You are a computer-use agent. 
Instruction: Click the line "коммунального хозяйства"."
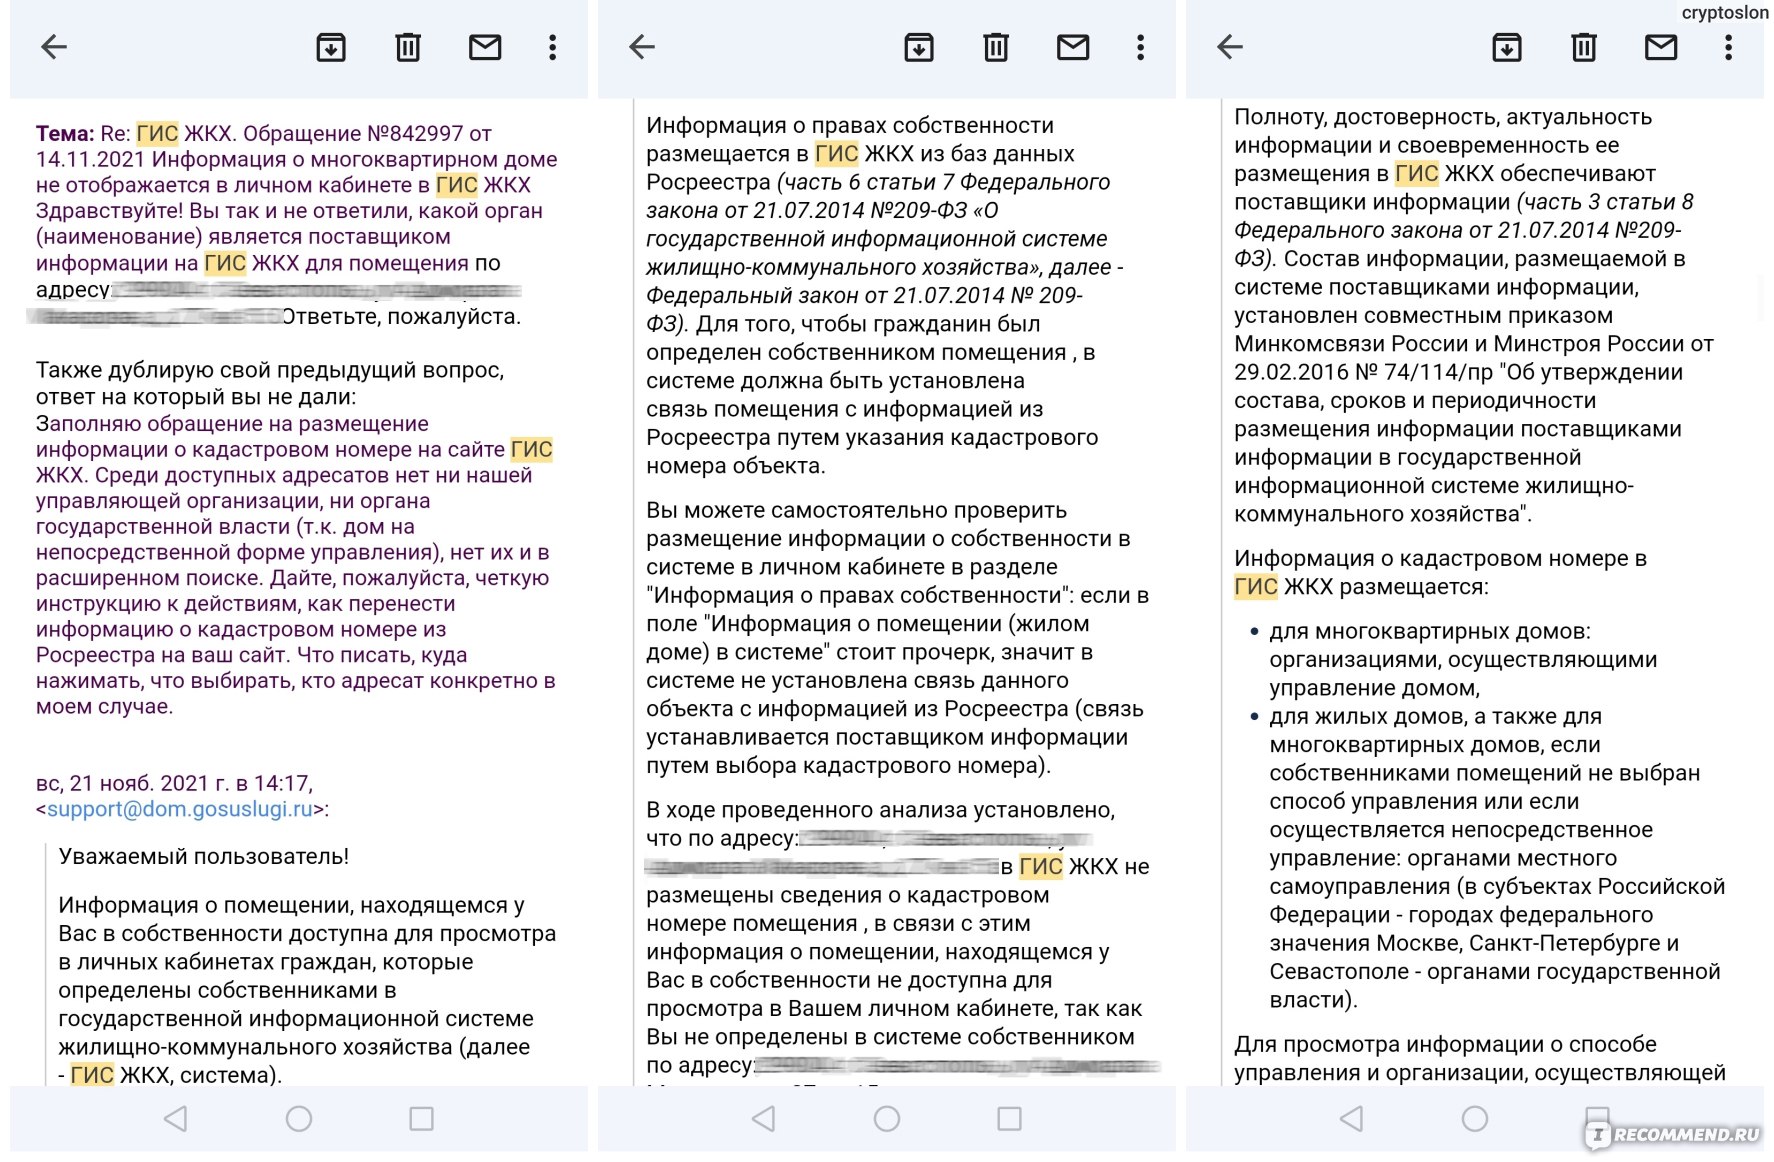[x=1383, y=515]
